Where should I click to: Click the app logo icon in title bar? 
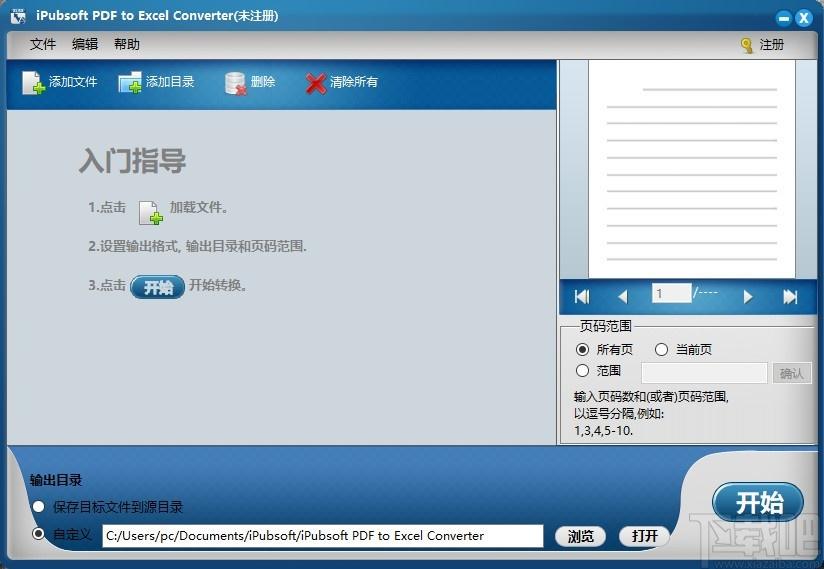(18, 16)
